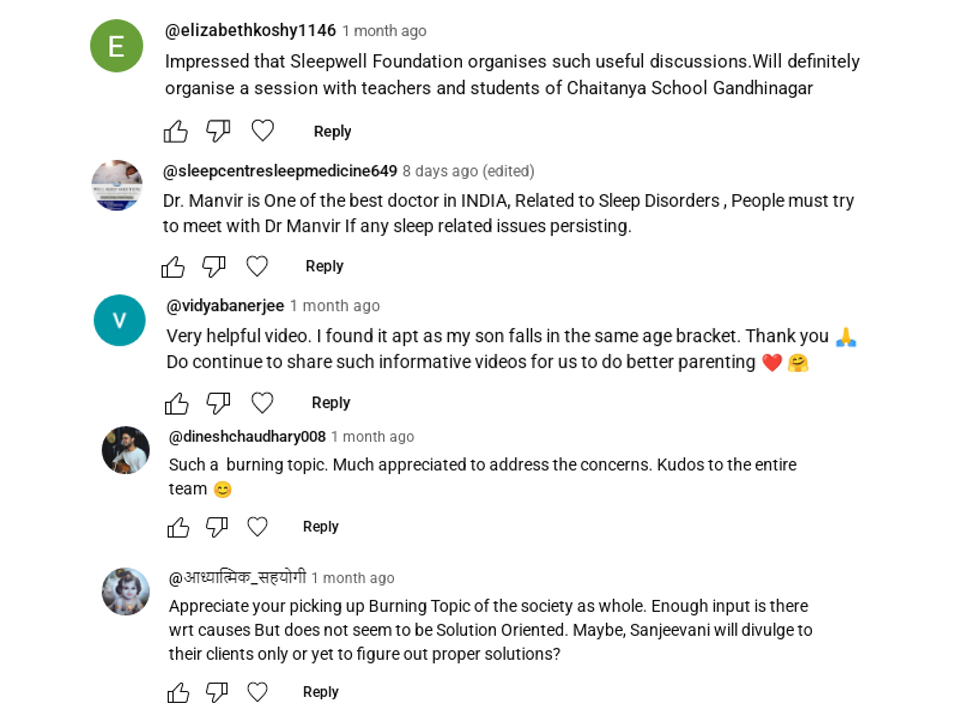
Task: Reply to vidyabanerjee's comment
Action: pos(330,403)
